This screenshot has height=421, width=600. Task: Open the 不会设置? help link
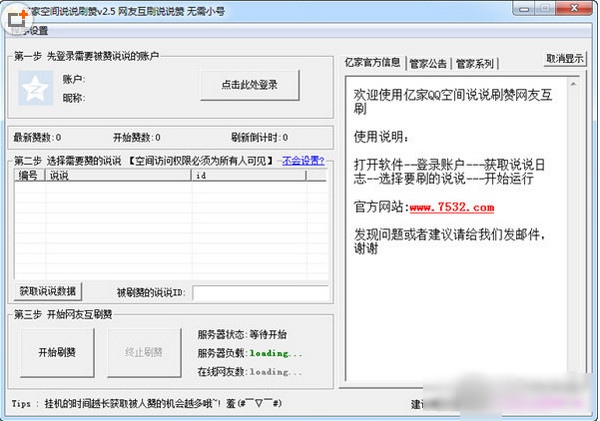[303, 160]
